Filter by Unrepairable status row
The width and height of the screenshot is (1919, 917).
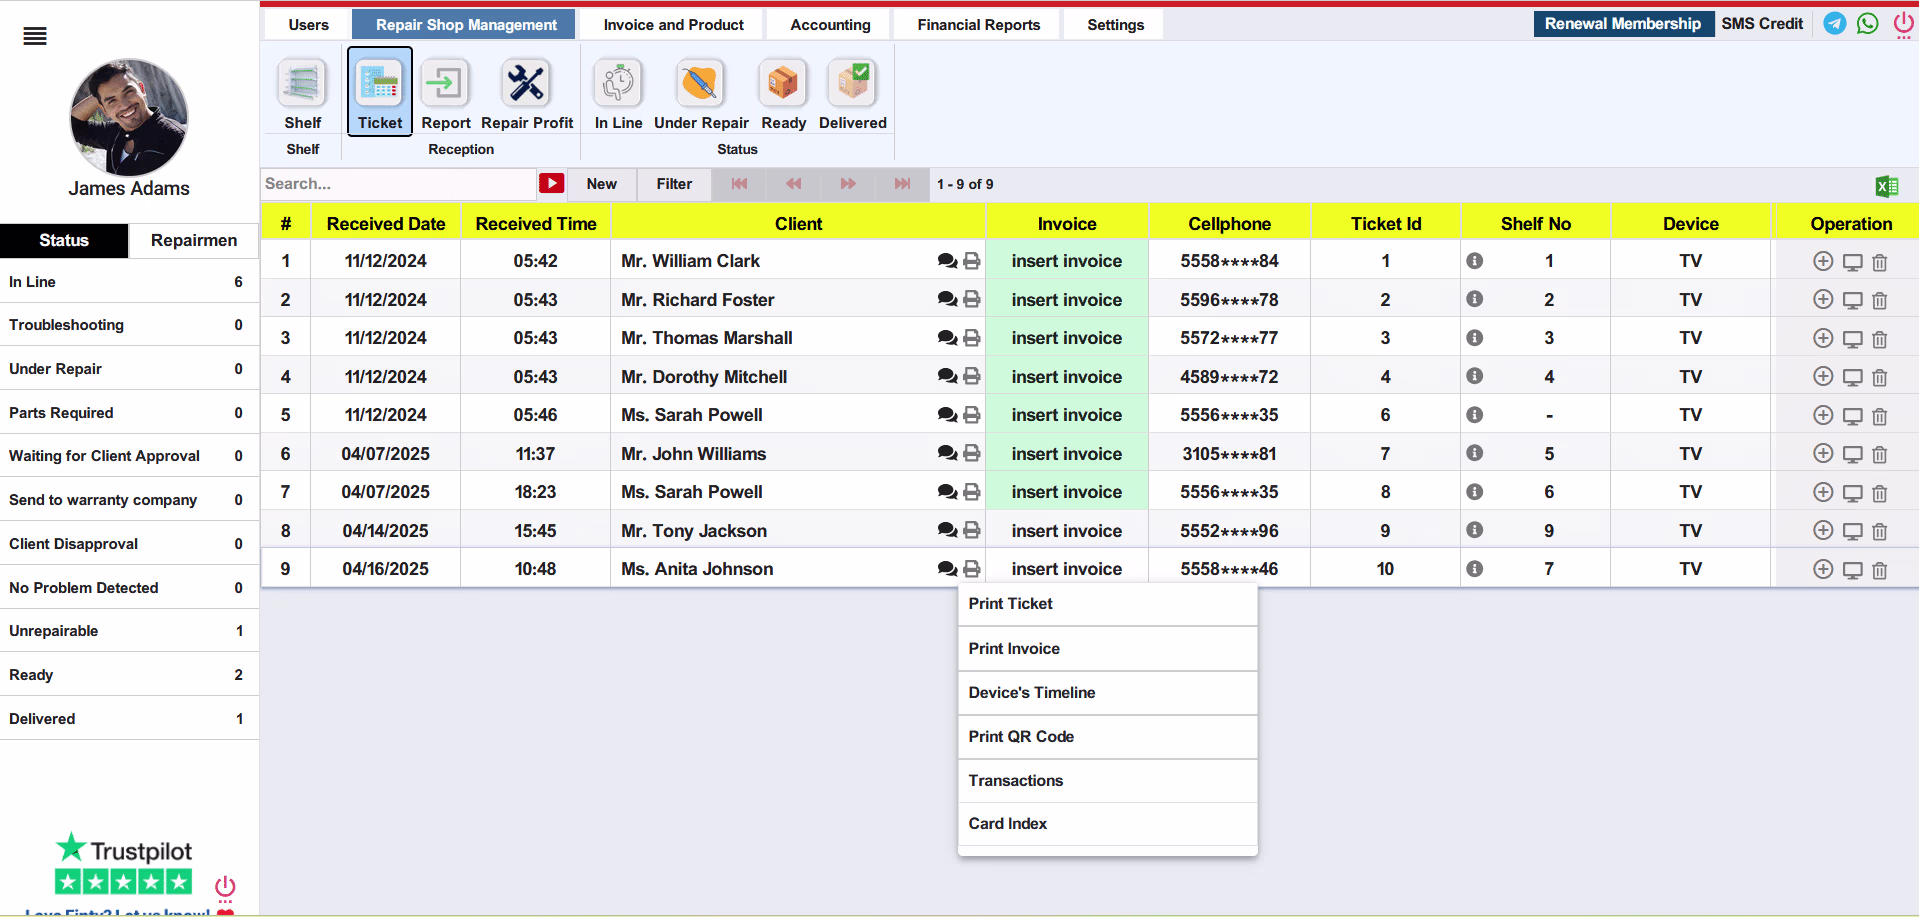(x=129, y=631)
